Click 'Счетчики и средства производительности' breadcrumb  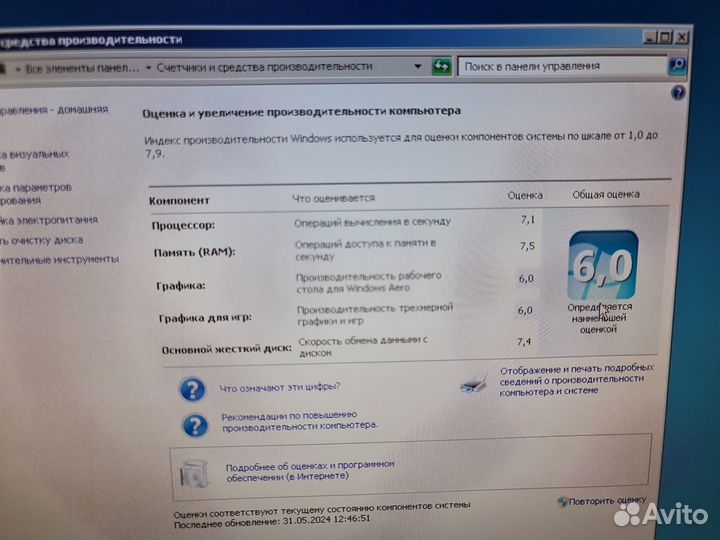pyautogui.click(x=264, y=67)
